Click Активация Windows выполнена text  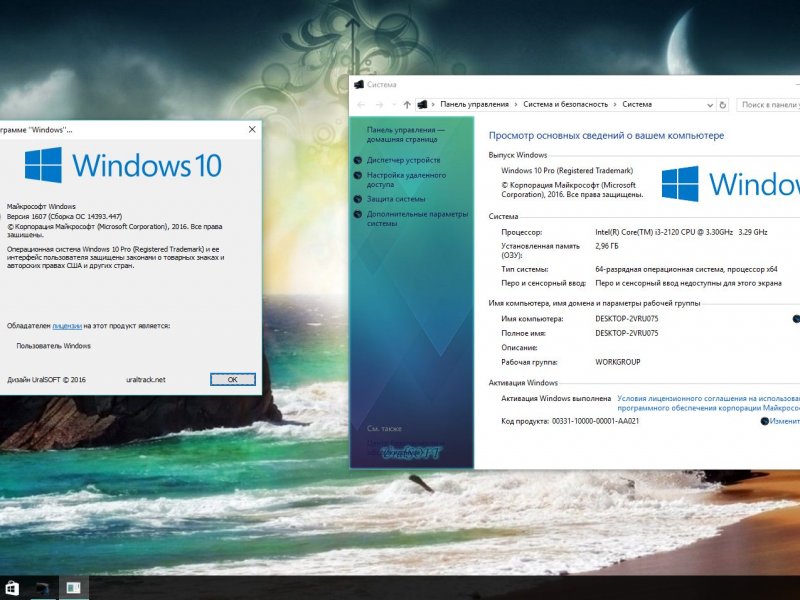(x=556, y=398)
